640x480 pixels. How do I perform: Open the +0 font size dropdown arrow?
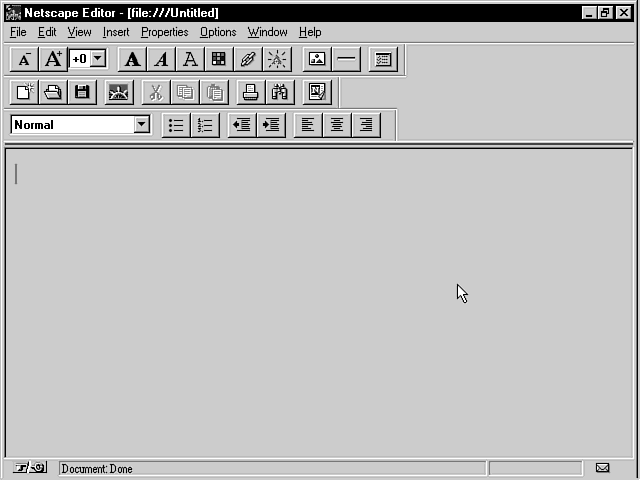98,59
